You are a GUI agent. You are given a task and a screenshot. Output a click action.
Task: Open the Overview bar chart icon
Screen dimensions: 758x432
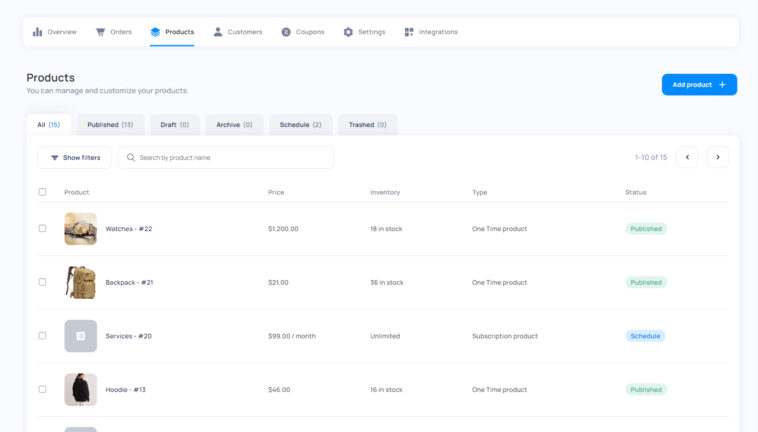37,32
